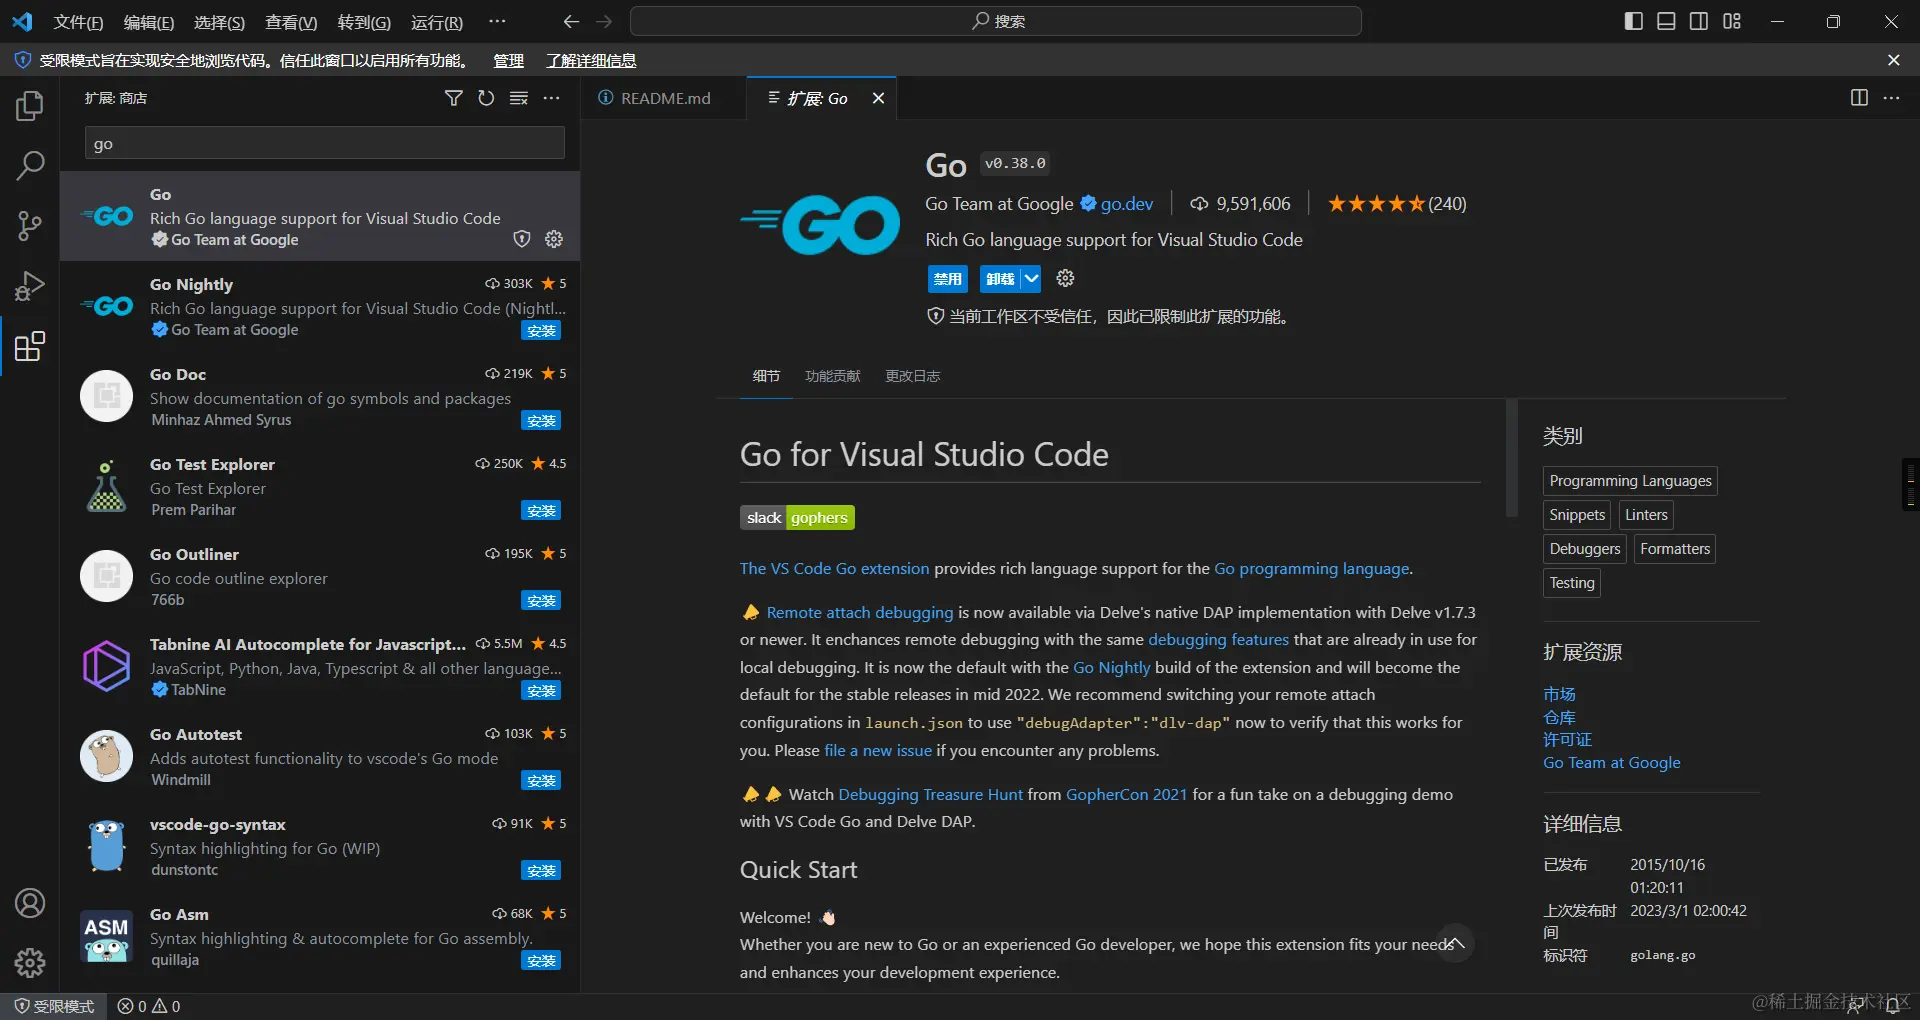
Task: Click the 卸载 uninstall button
Action: click(1000, 279)
